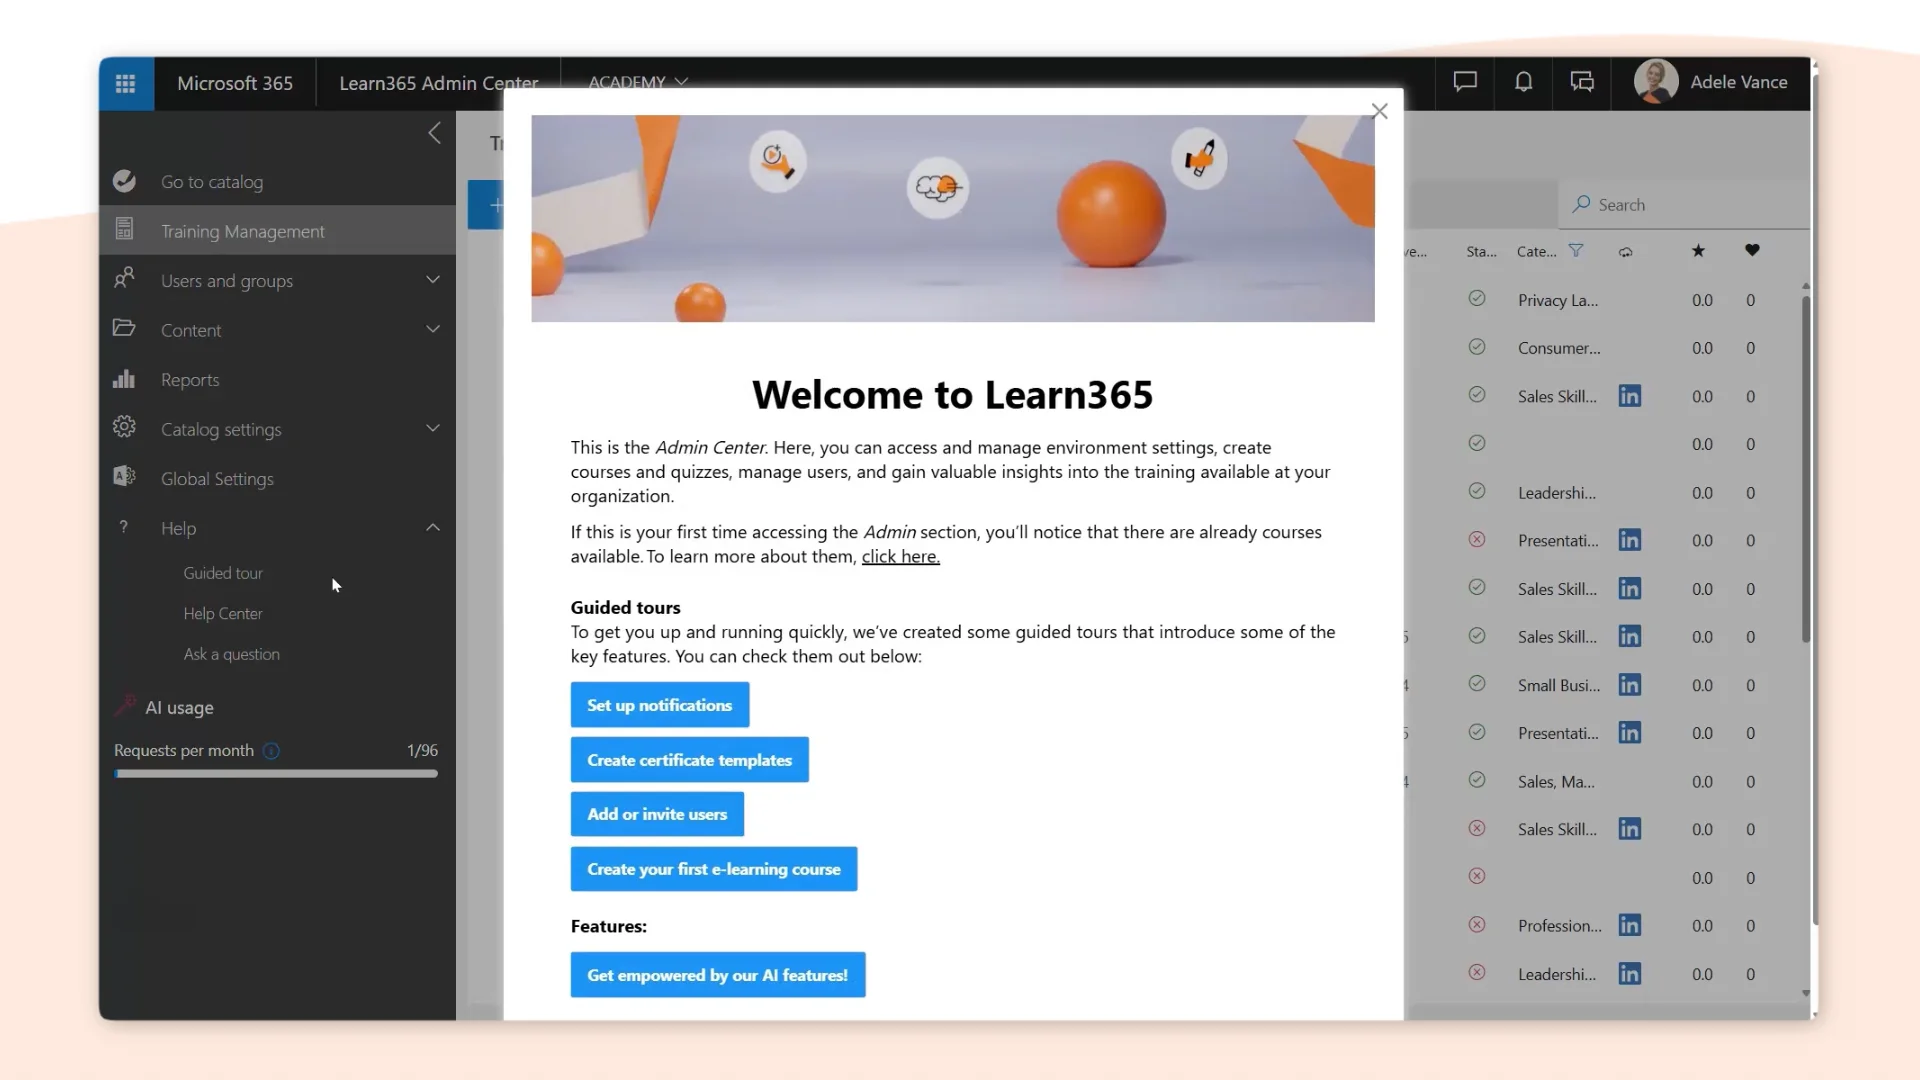Click the info icon beside Requests per month
This screenshot has height=1080, width=1920.
click(271, 750)
